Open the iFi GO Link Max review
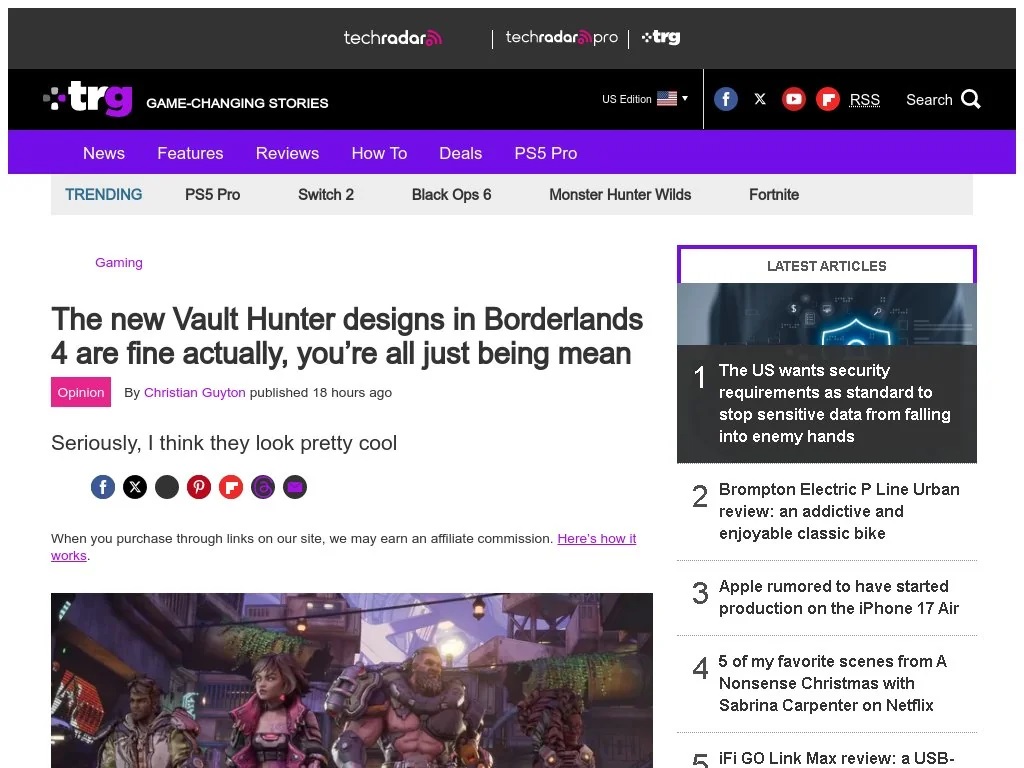The image size is (1024, 768). click(837, 758)
